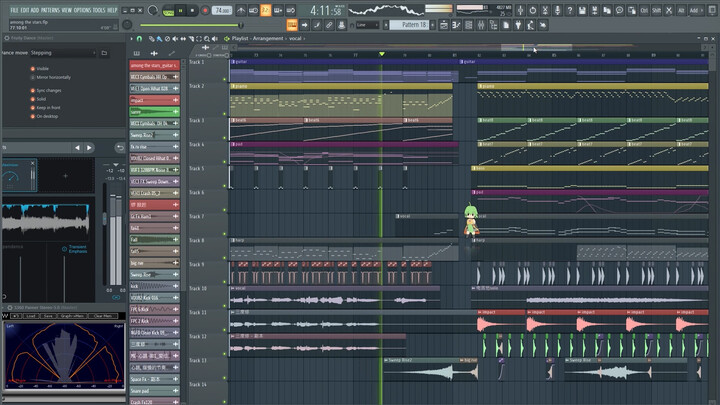The image size is (720, 405).
Task: Adjust the master volume green slider
Action: coord(191,25)
